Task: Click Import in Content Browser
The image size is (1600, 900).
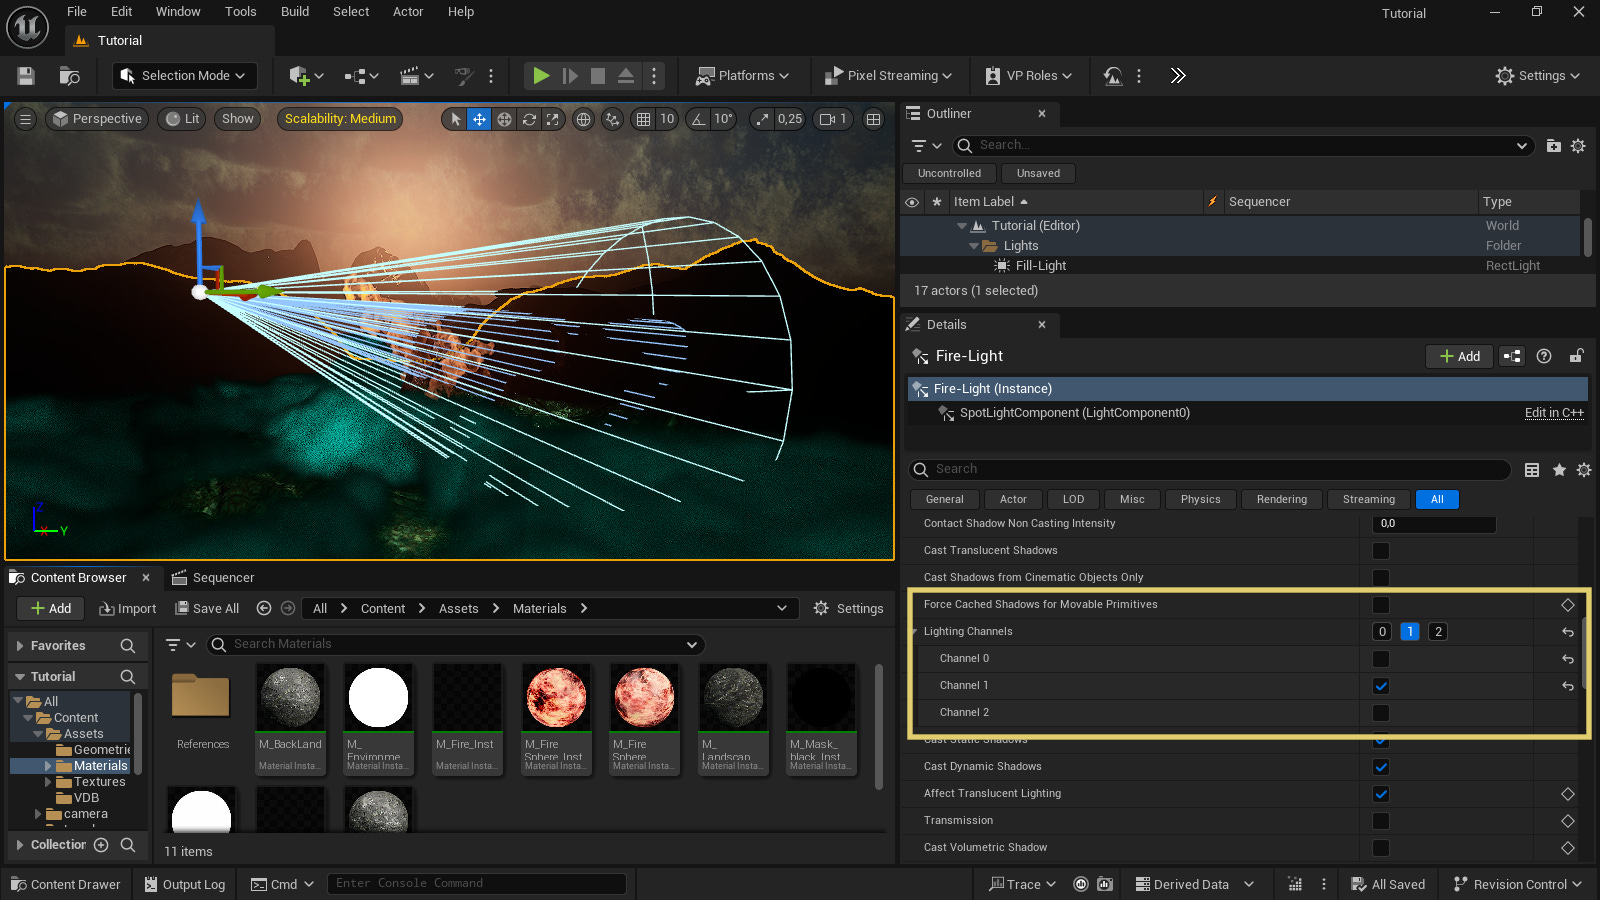Action: pyautogui.click(x=128, y=609)
